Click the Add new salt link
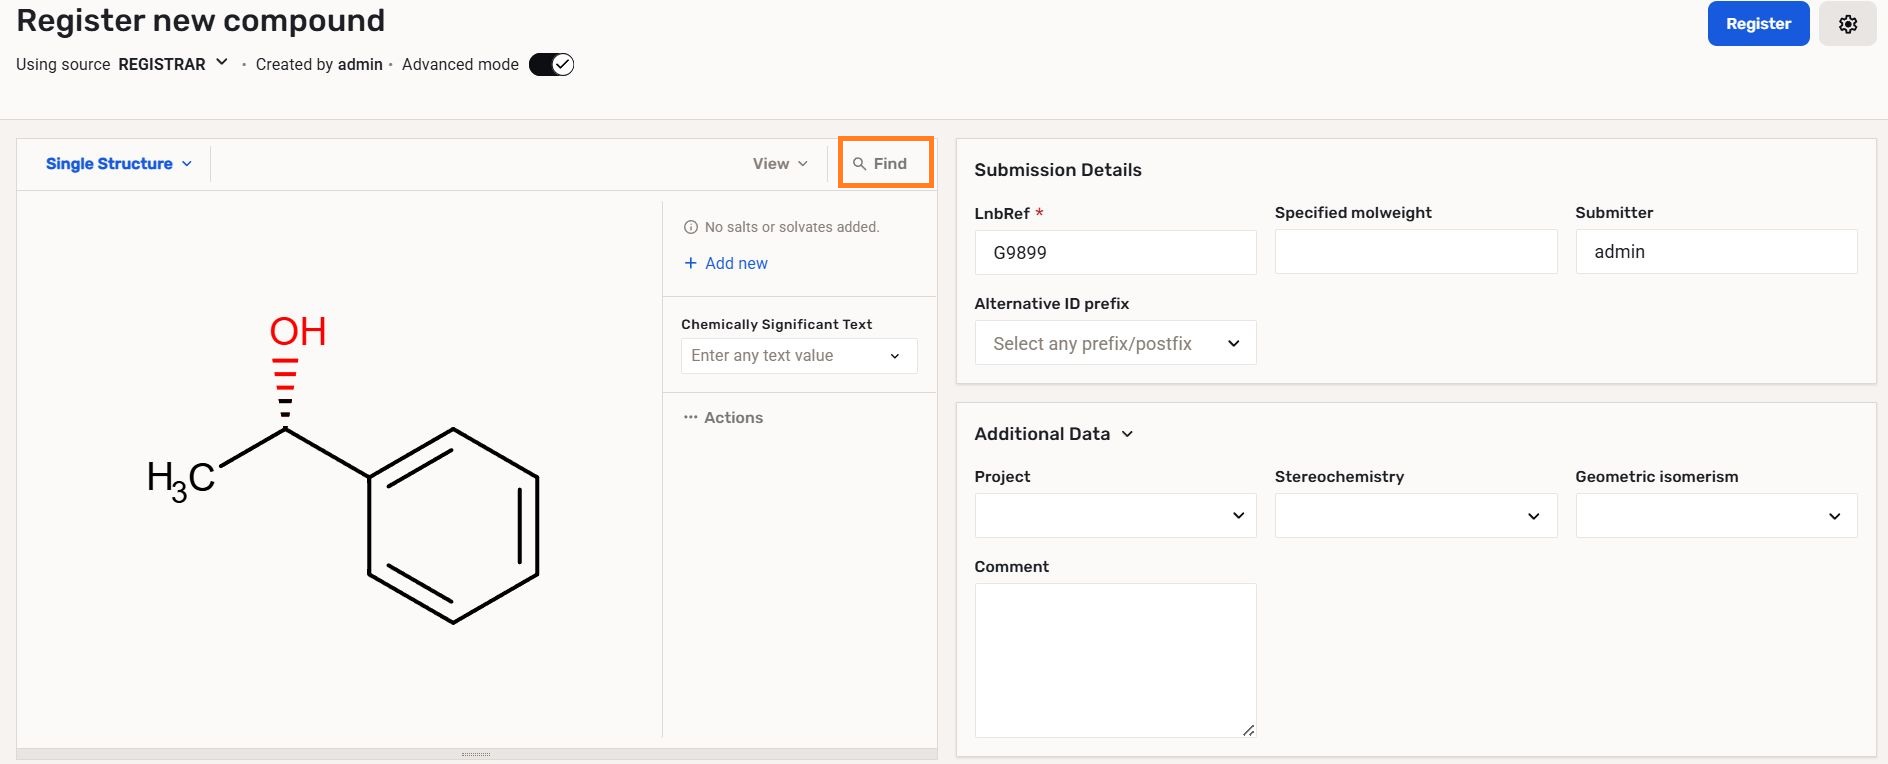Image resolution: width=1888 pixels, height=764 pixels. 736,263
